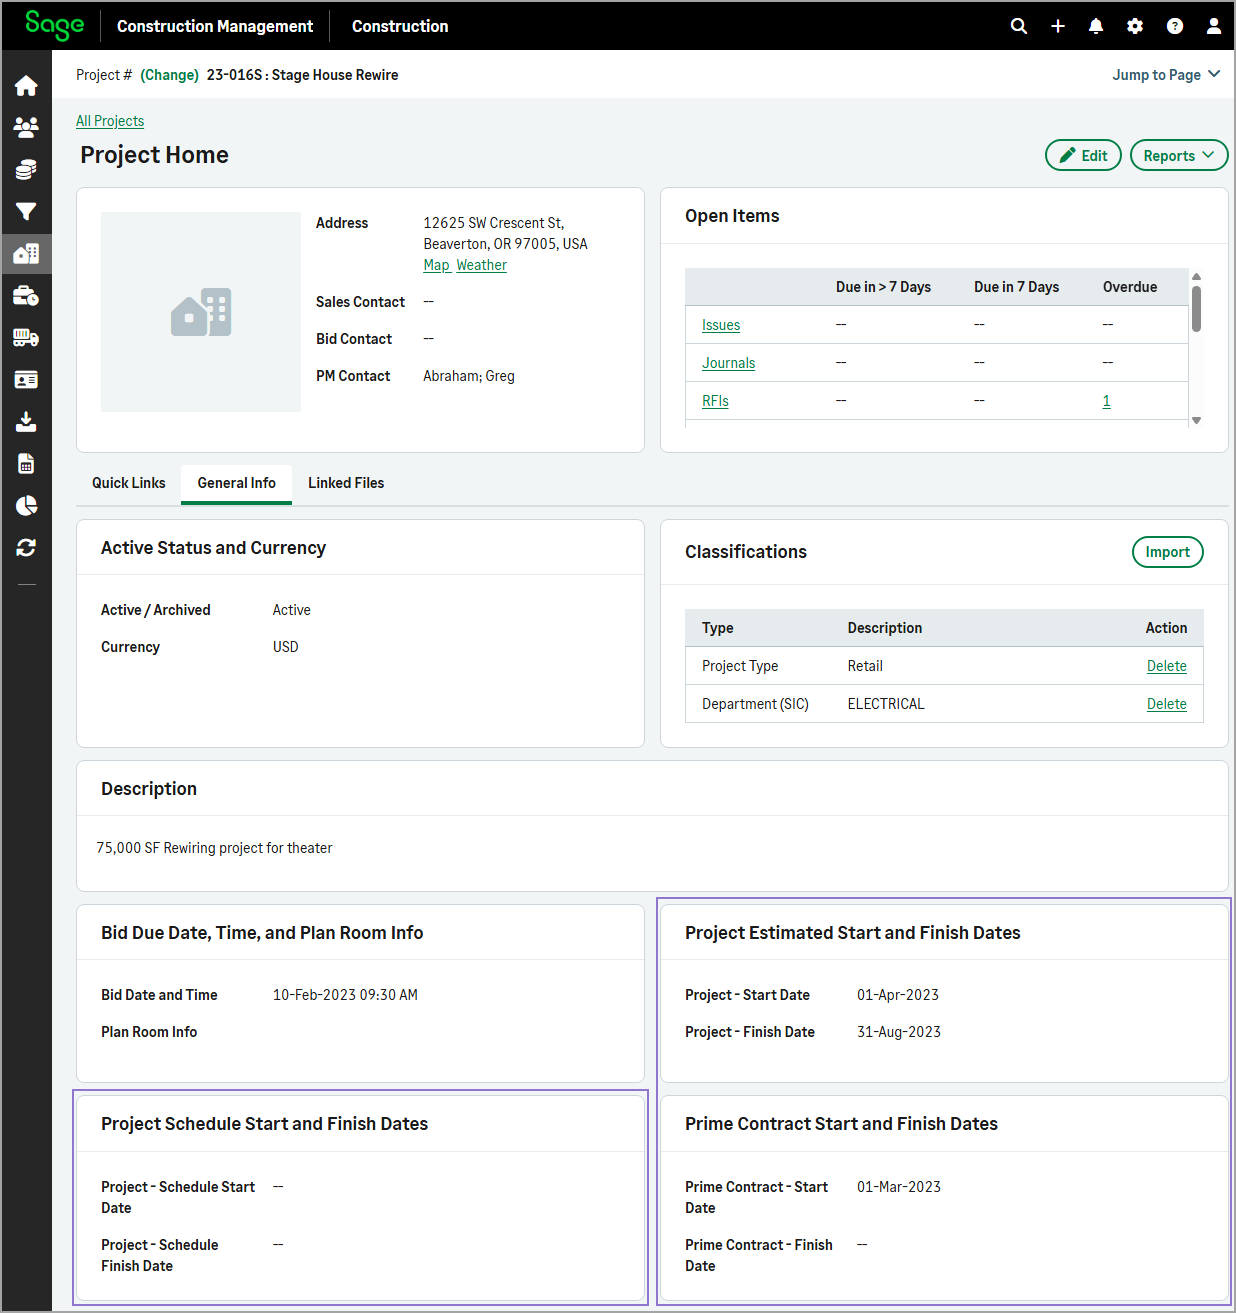
Task: Click the settings gear in top bar
Action: (x=1135, y=26)
